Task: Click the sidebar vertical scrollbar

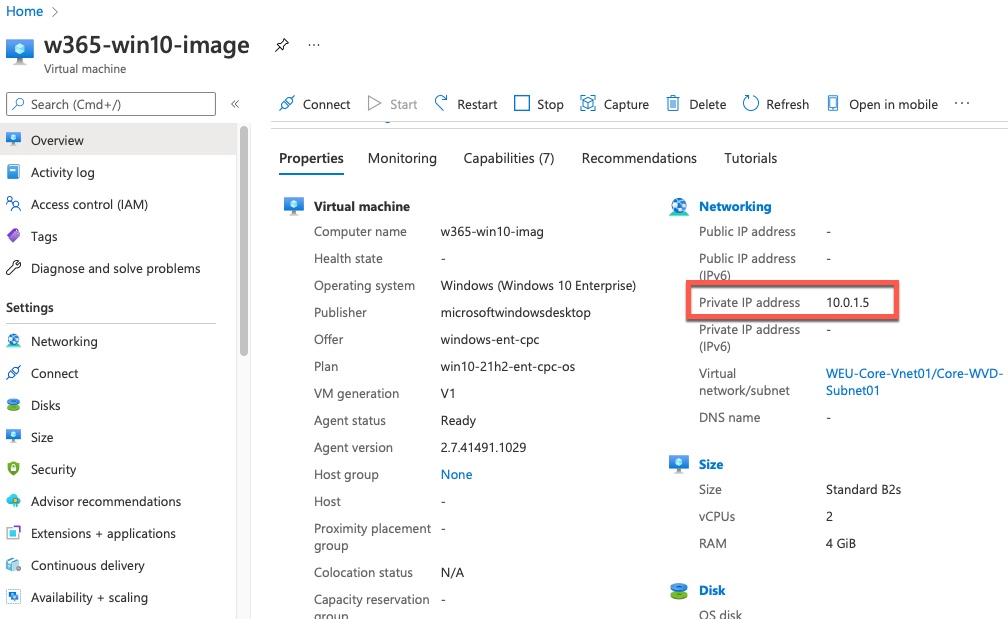Action: (x=244, y=241)
